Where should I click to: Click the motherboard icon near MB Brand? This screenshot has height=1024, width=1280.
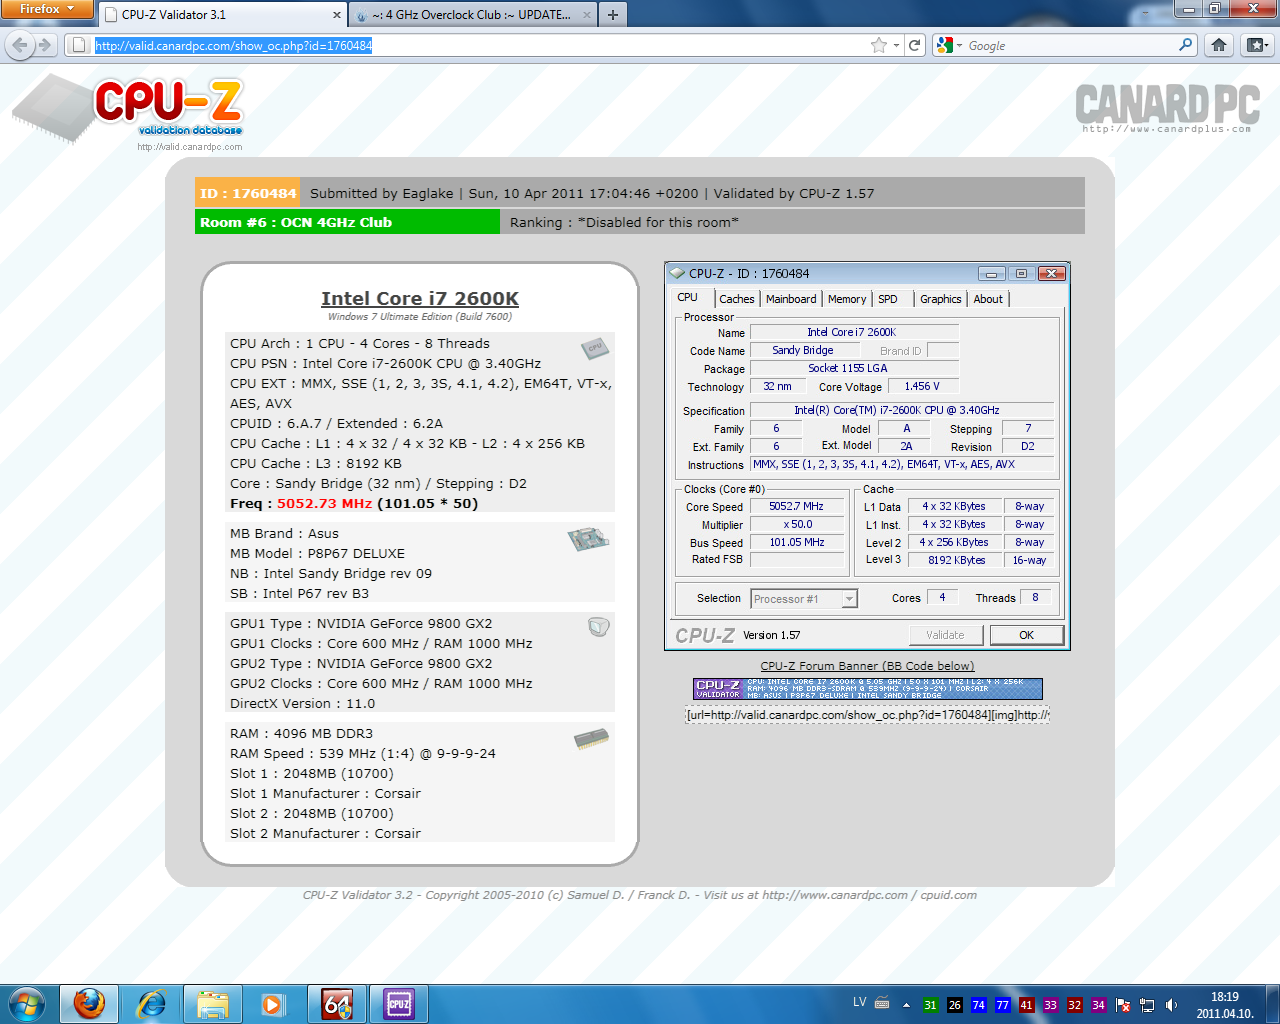click(x=588, y=539)
